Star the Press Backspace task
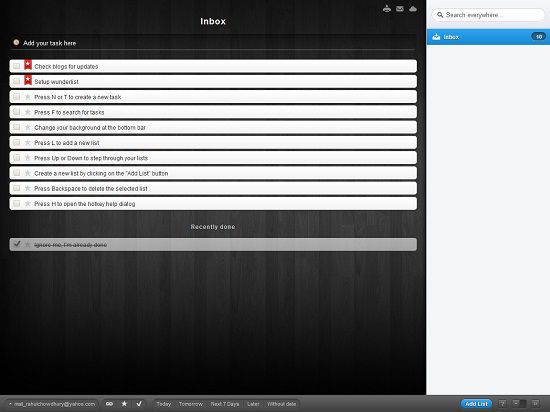Viewport: 550px width, 412px height. click(x=28, y=188)
